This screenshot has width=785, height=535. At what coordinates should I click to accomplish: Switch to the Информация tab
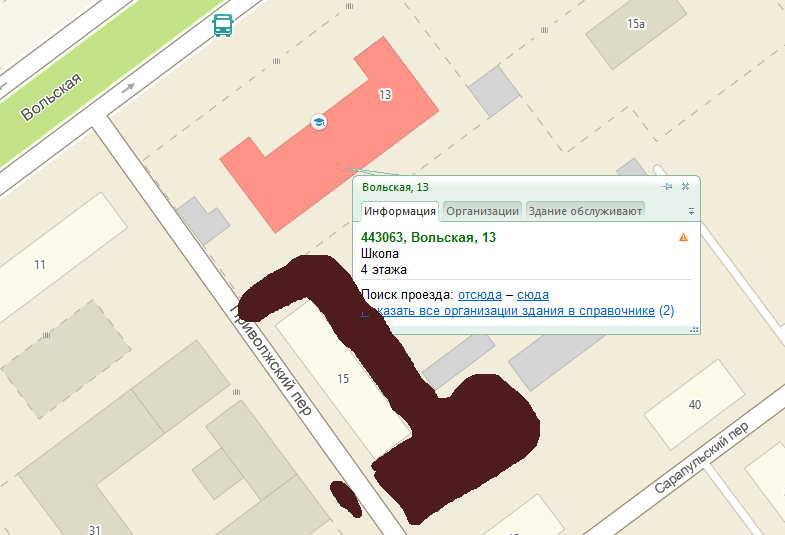[x=399, y=211]
